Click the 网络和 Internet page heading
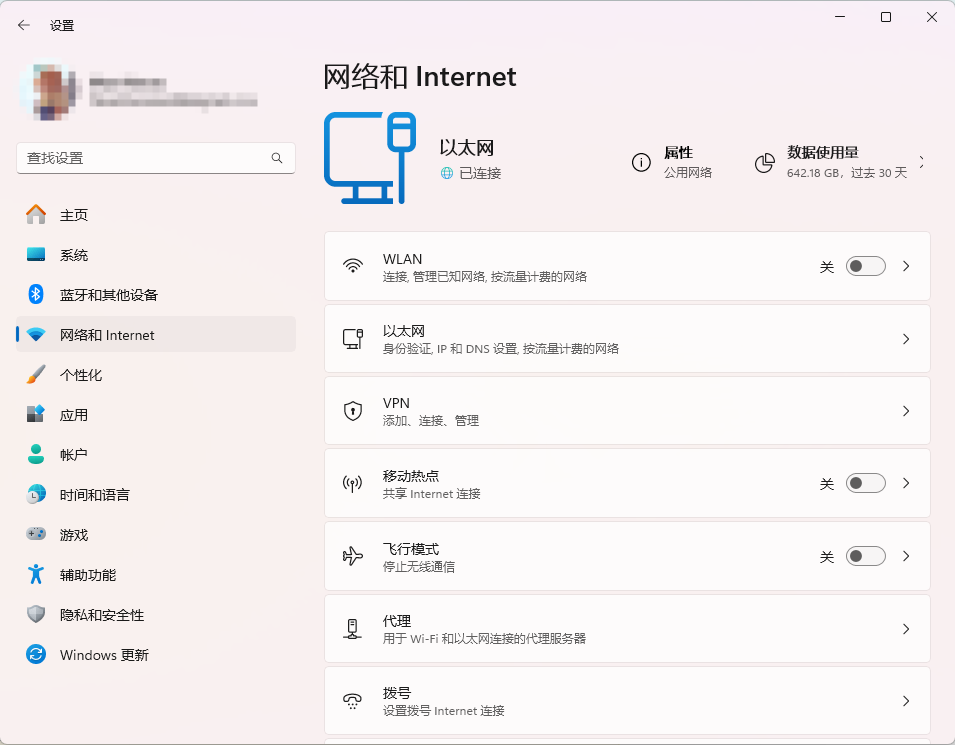The width and height of the screenshot is (955, 745). [420, 77]
